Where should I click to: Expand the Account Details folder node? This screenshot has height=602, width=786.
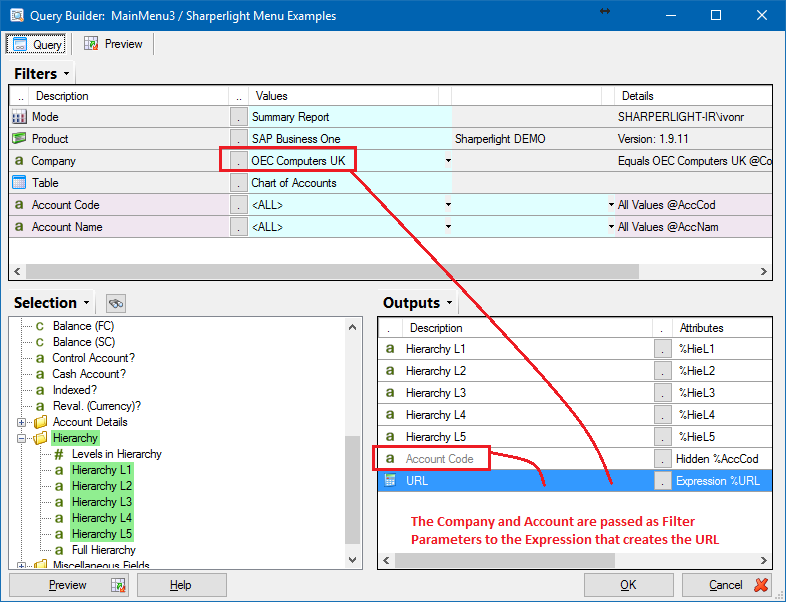click(x=21, y=422)
